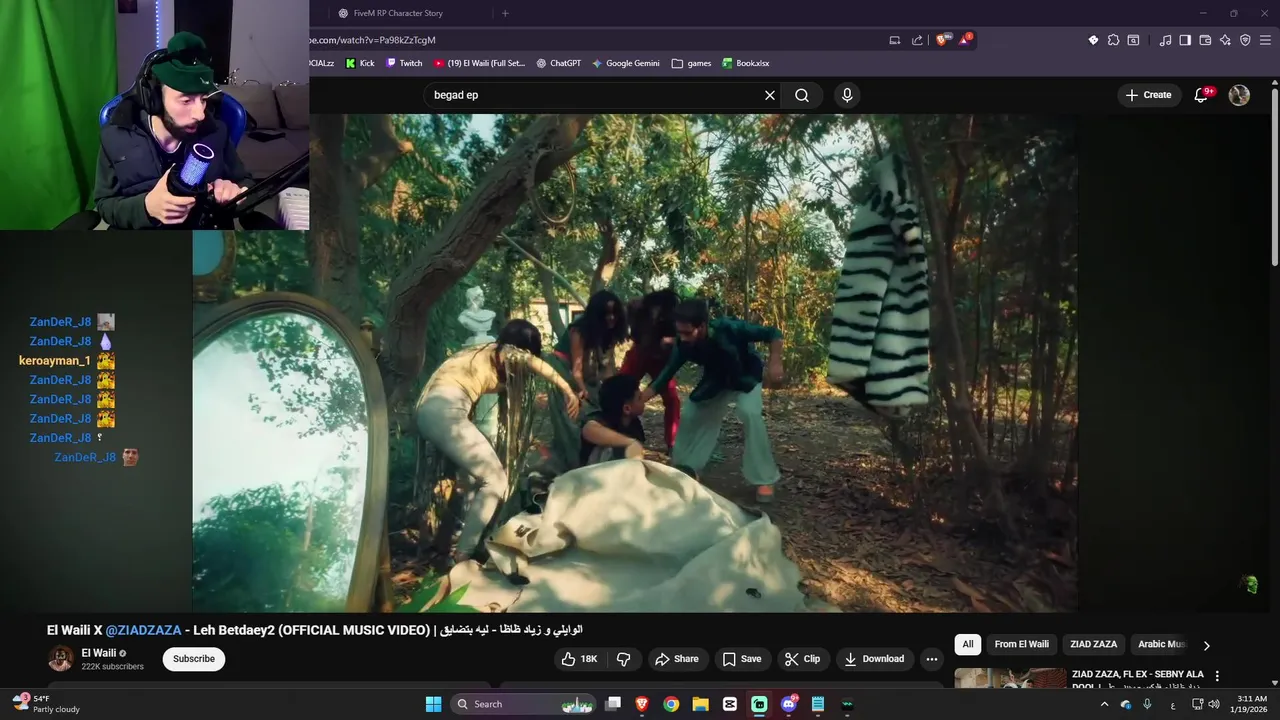
Task: Open the Google Gemini bookmark
Action: tap(626, 63)
